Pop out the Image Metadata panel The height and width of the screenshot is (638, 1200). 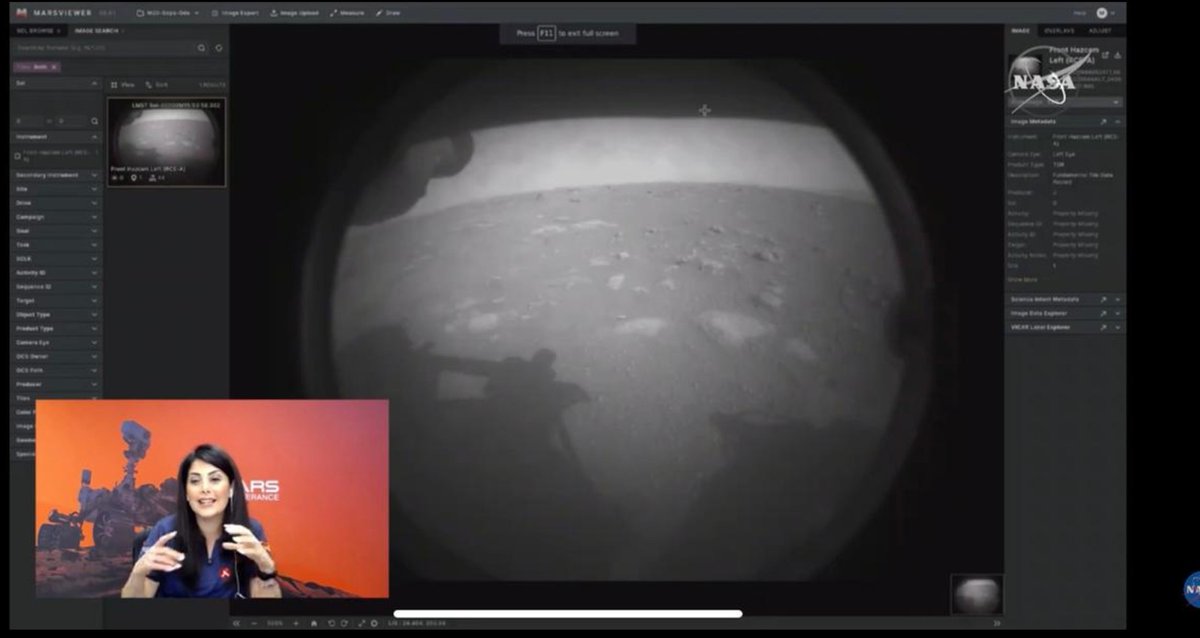click(x=1104, y=122)
